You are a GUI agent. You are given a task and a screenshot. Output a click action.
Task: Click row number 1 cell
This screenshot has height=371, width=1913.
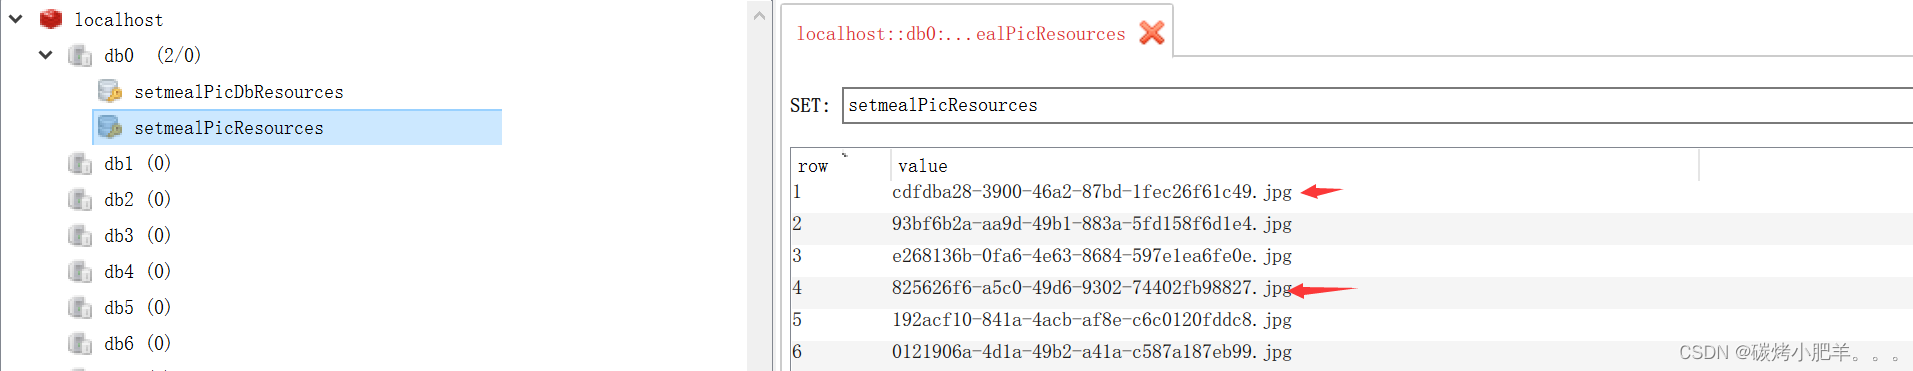797,192
